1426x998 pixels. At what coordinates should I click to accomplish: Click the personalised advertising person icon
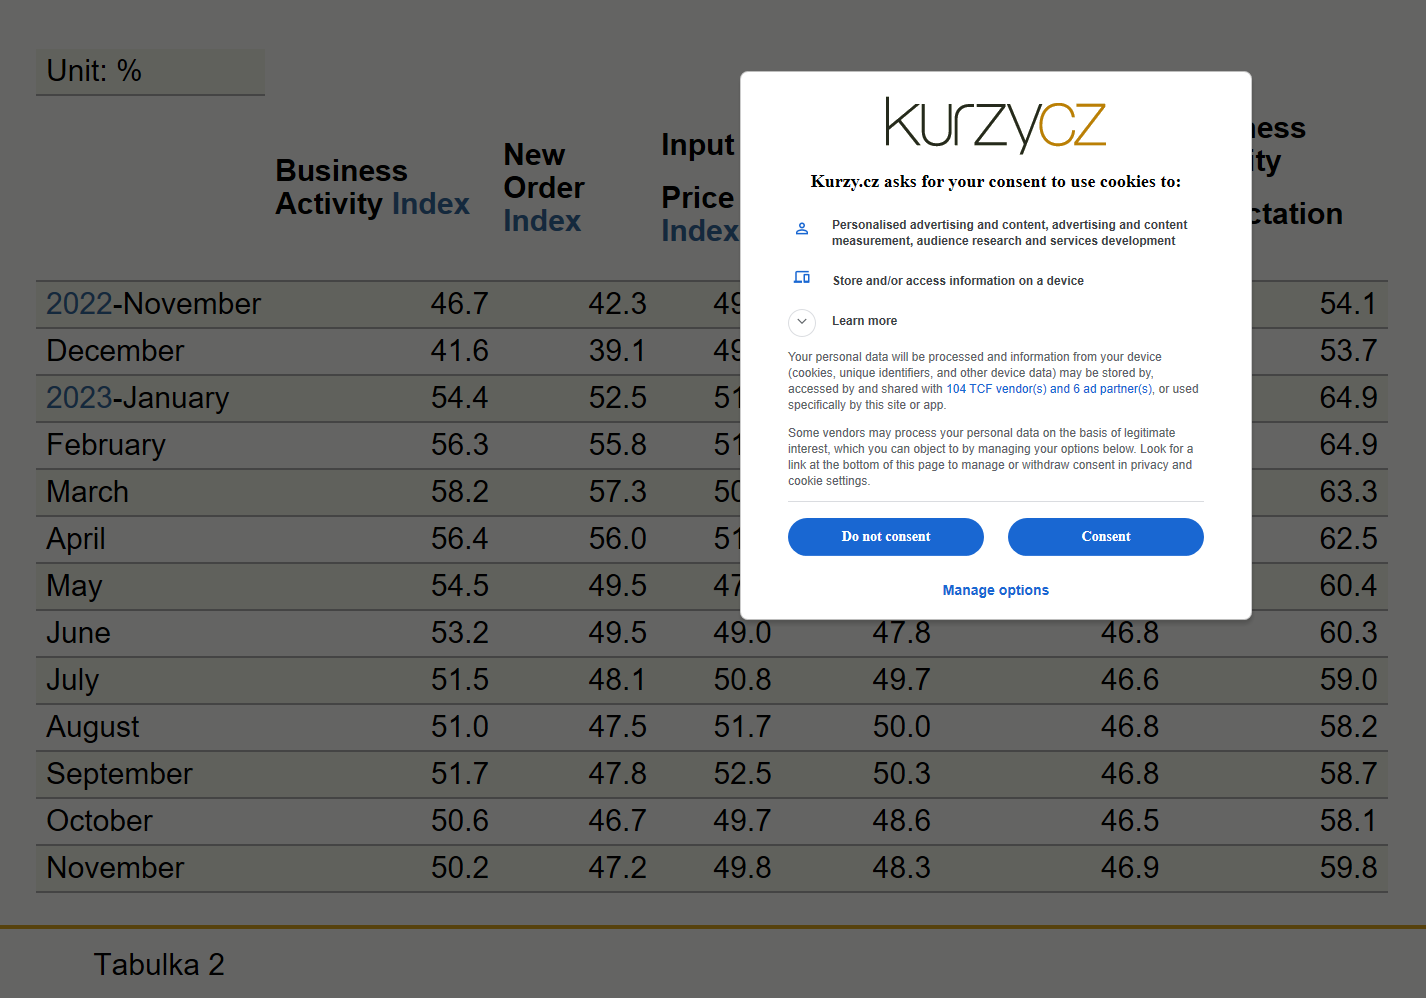[x=802, y=229]
